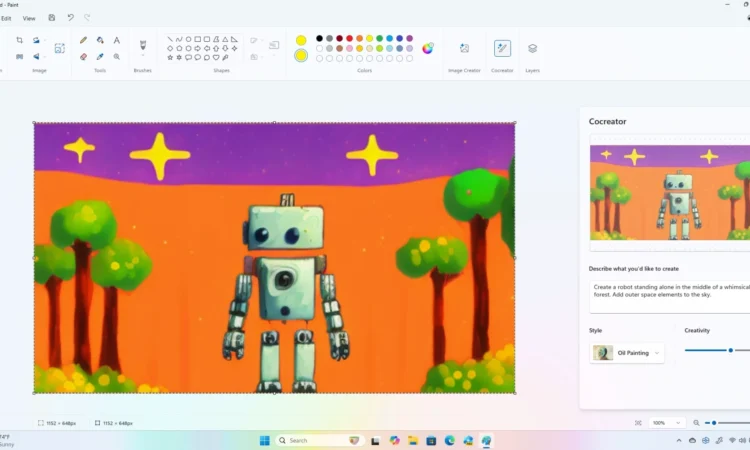This screenshot has width=750, height=450.
Task: Select the five-point star shape
Action: [170, 57]
